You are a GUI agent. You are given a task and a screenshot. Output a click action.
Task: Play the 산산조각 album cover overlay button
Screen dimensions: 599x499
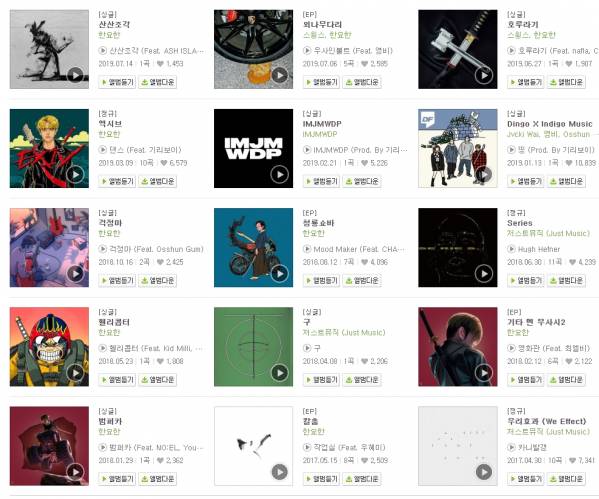tap(75, 75)
